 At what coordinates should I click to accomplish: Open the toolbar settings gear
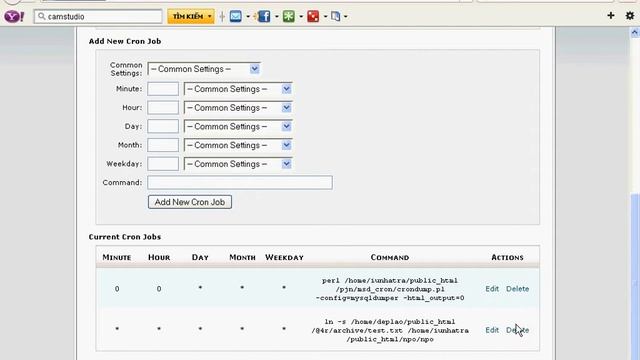point(630,16)
